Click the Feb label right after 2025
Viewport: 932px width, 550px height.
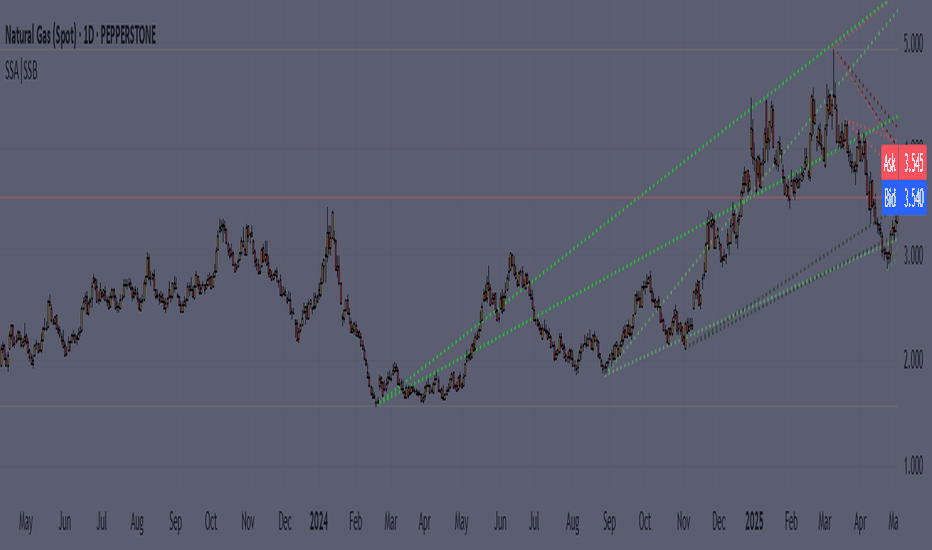791,522
